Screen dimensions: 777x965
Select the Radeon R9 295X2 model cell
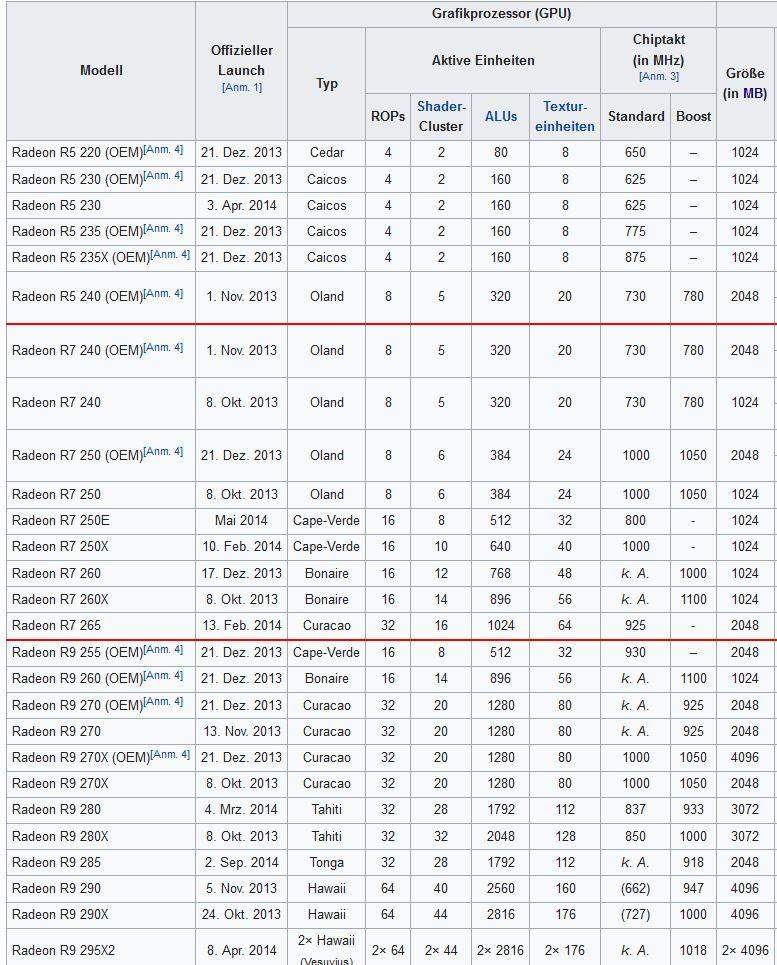click(63, 950)
